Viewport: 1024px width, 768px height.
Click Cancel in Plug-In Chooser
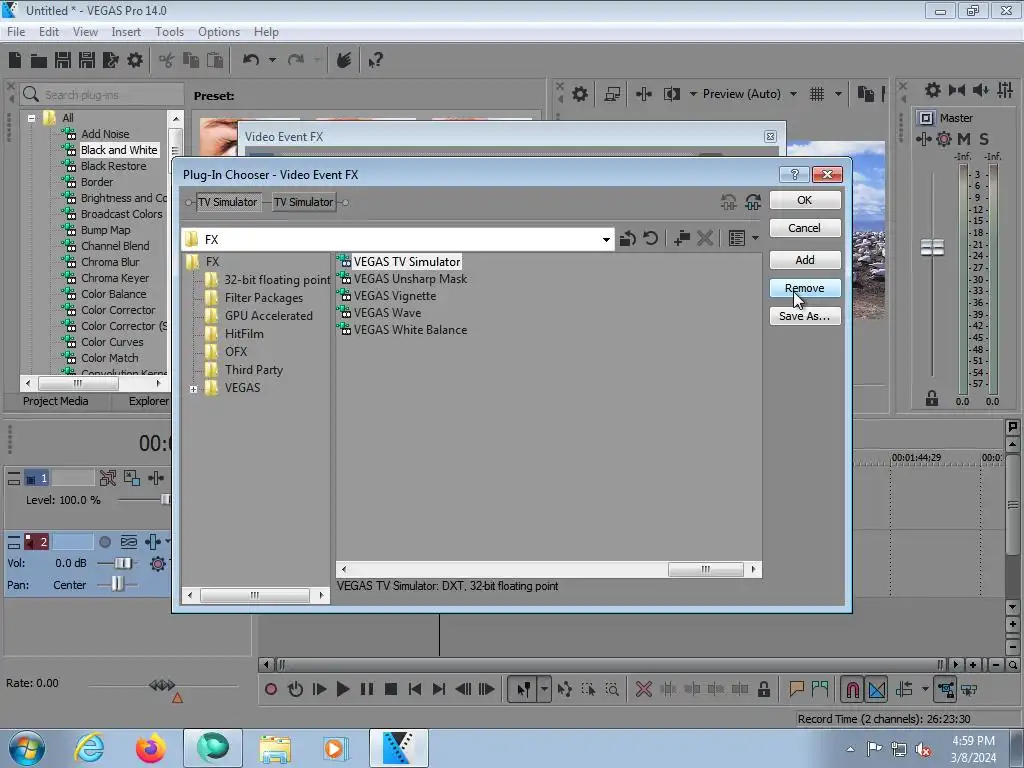coord(805,228)
